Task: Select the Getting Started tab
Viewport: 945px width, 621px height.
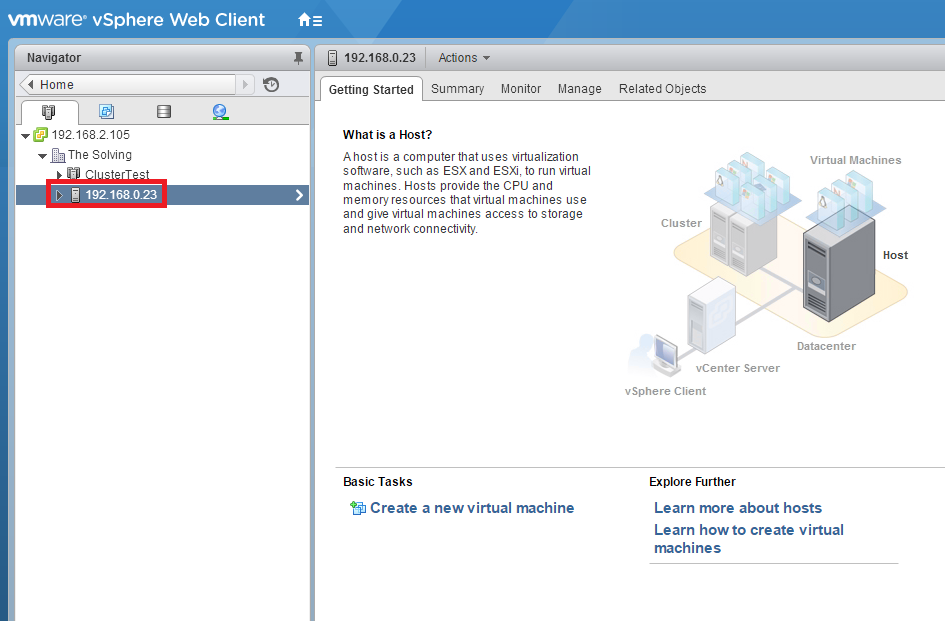Action: click(x=371, y=89)
